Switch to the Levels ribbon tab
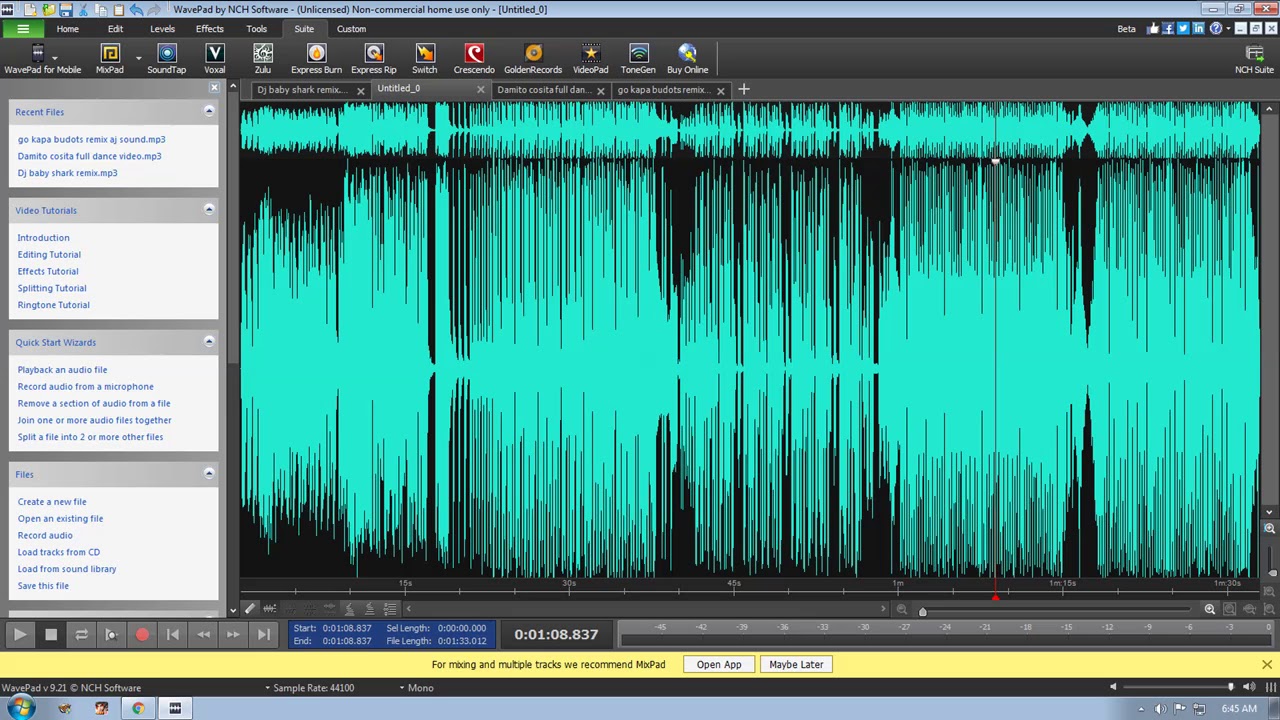 tap(162, 29)
